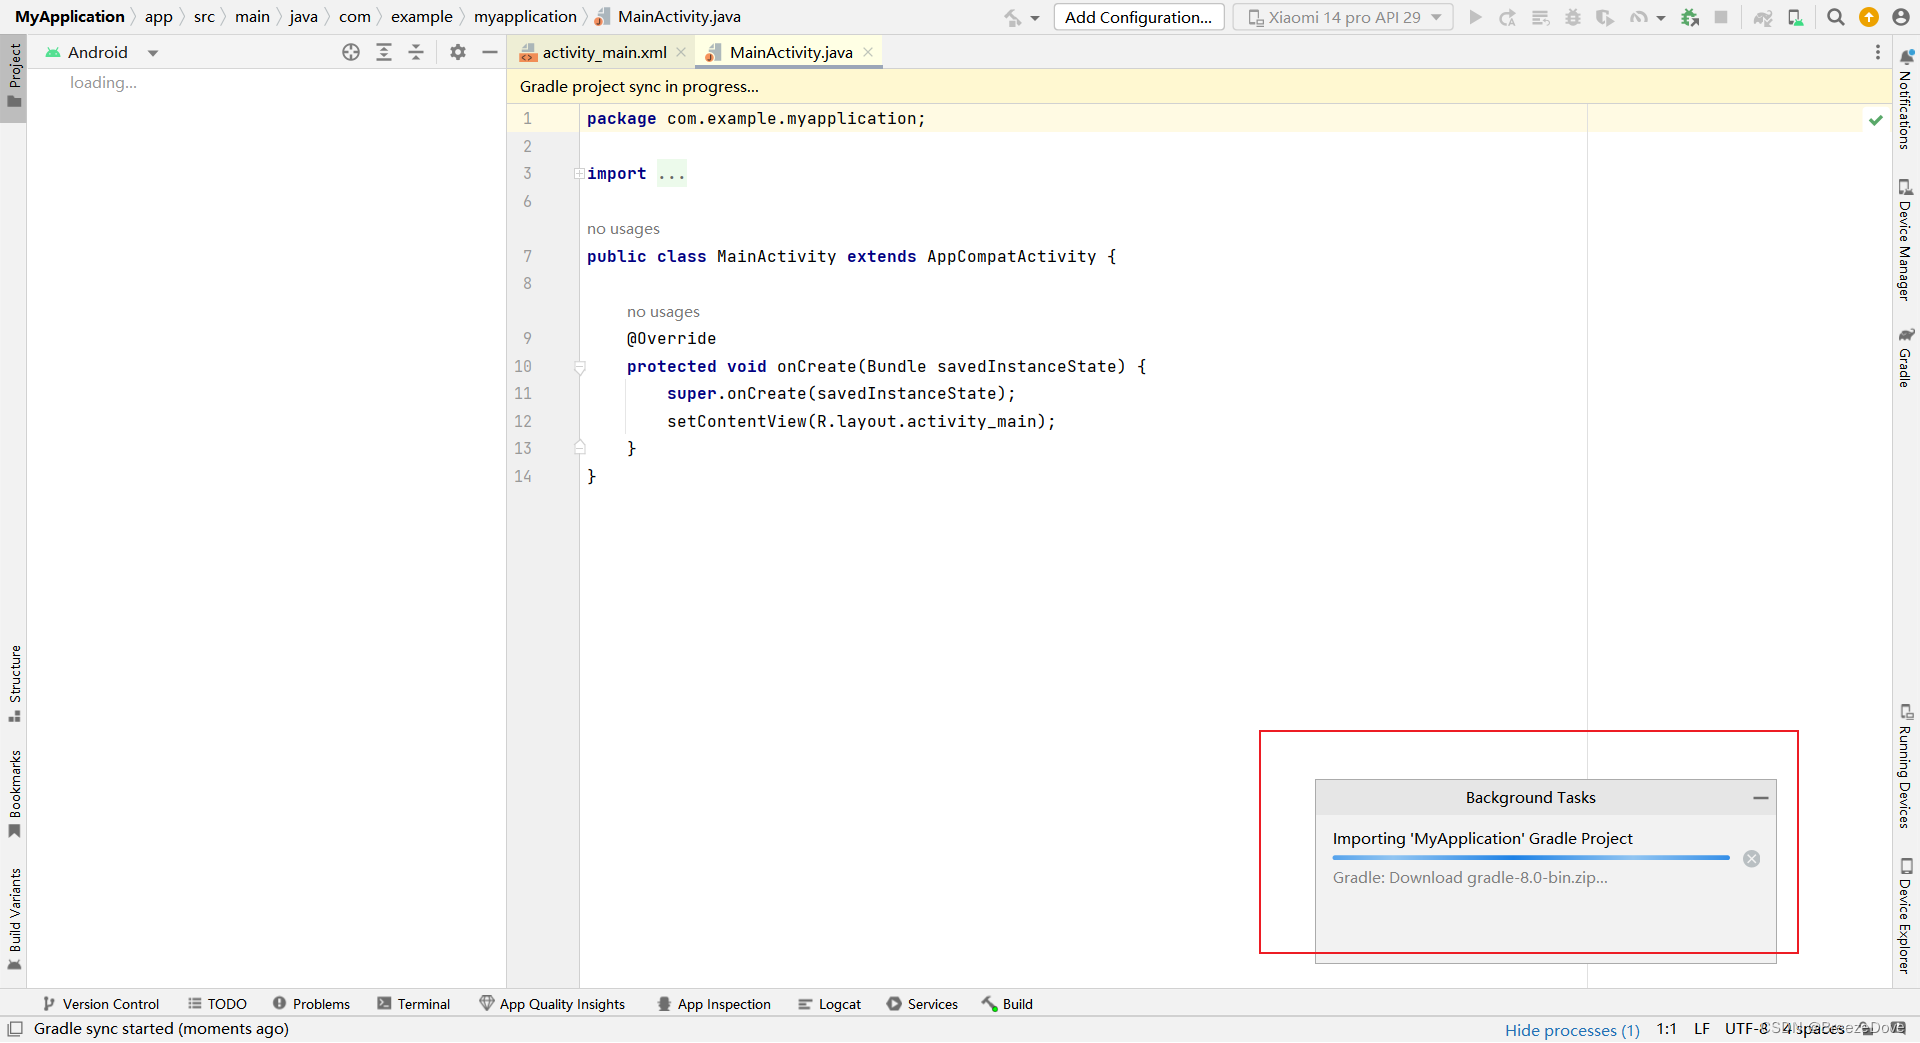
Task: Click the Apply Code Changes icon
Action: pos(1540,17)
